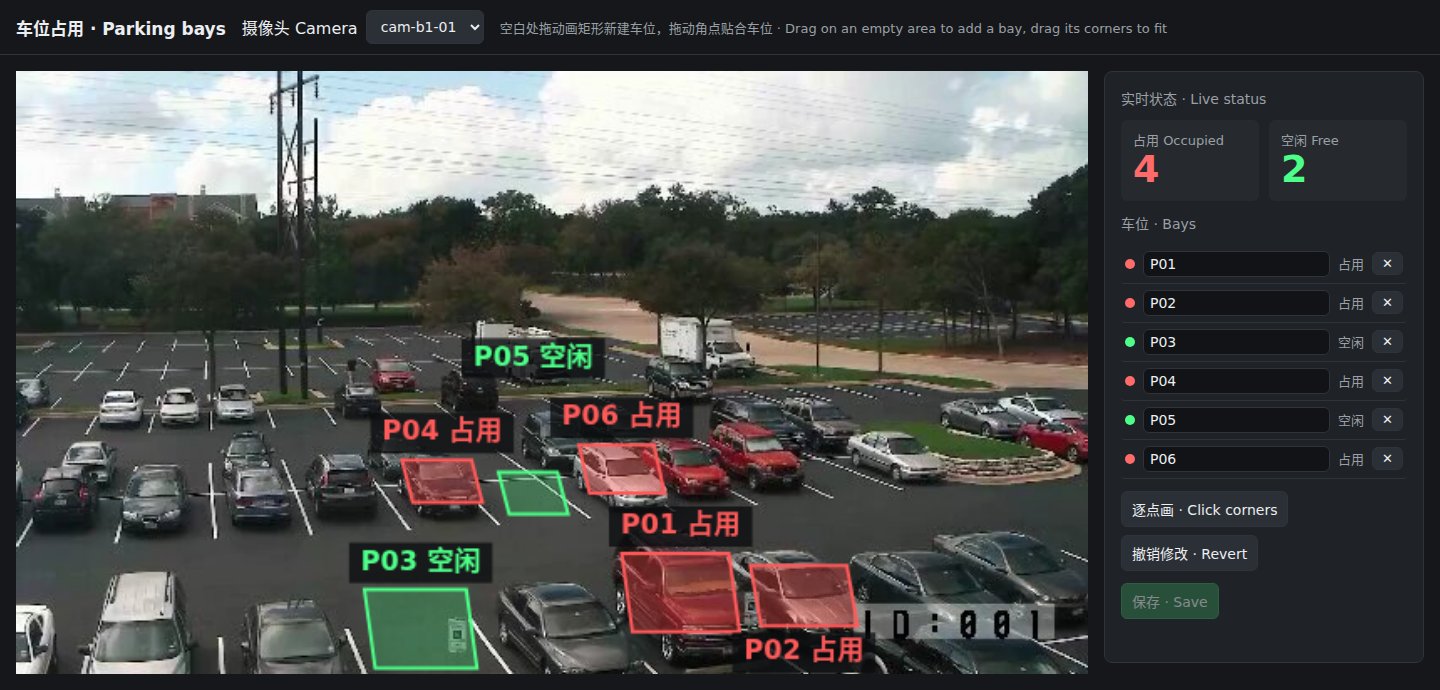Select the P06 occupied bay overlay

621,470
